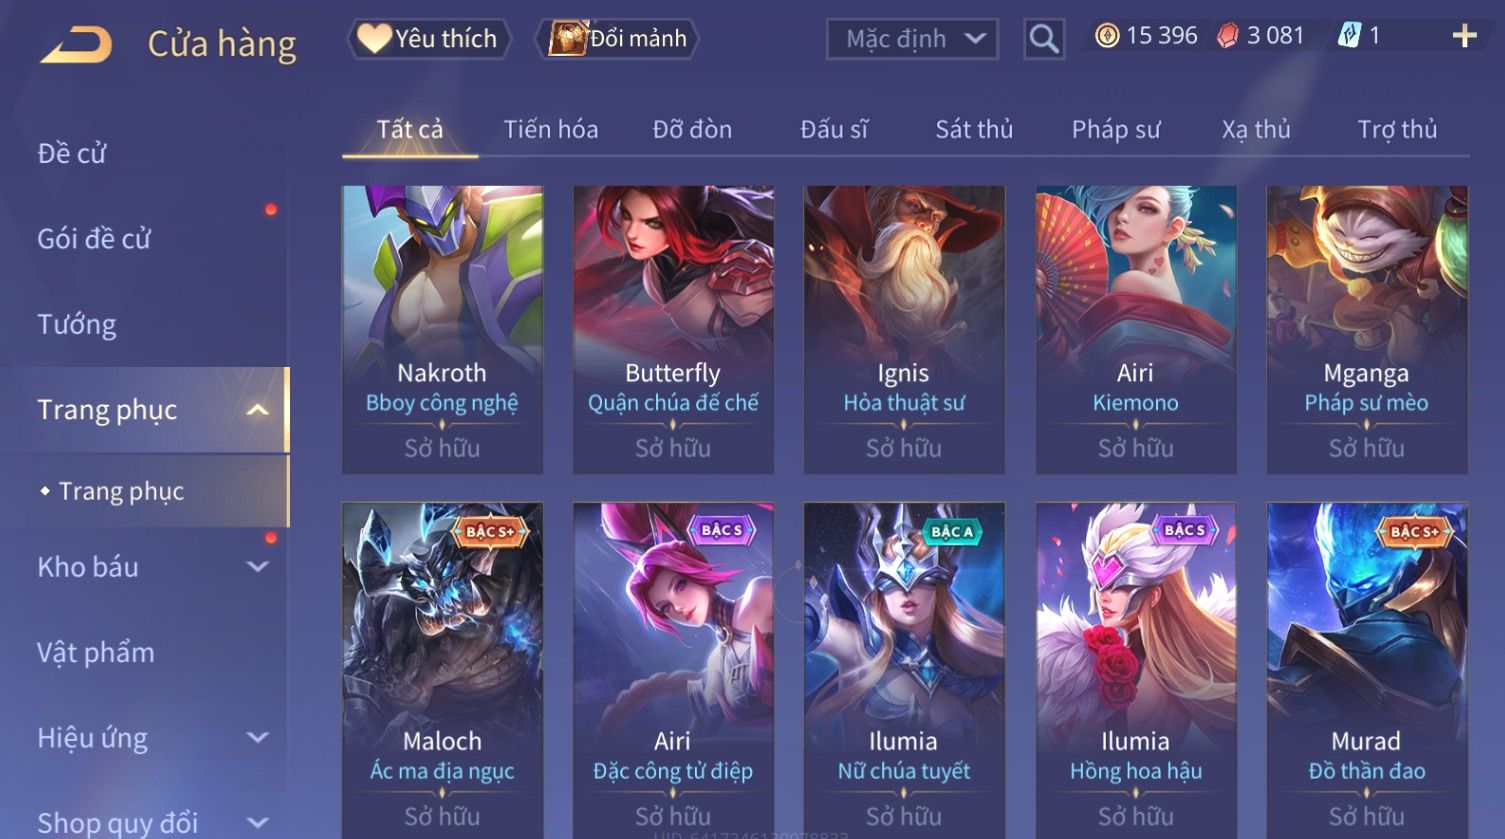Tap the red ruby currency icon
Image resolution: width=1505 pixels, height=839 pixels.
point(1227,36)
